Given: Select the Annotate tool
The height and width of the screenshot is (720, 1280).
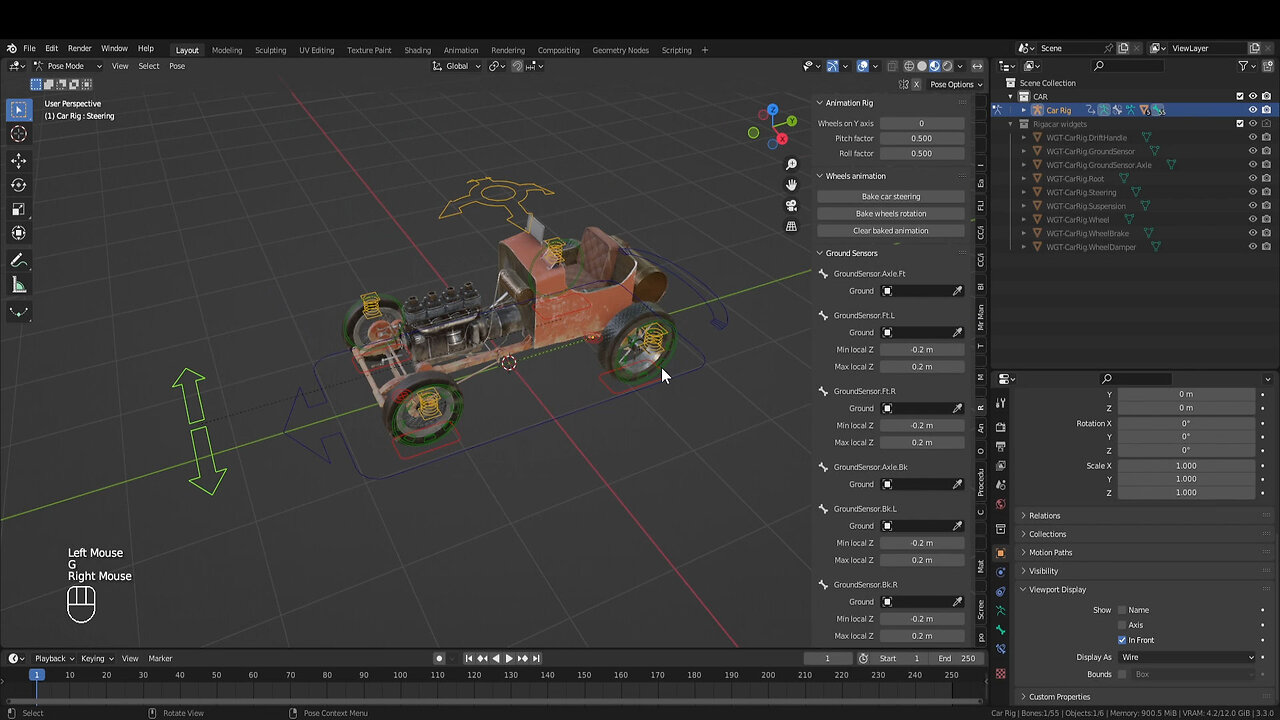Looking at the screenshot, I should [x=18, y=260].
